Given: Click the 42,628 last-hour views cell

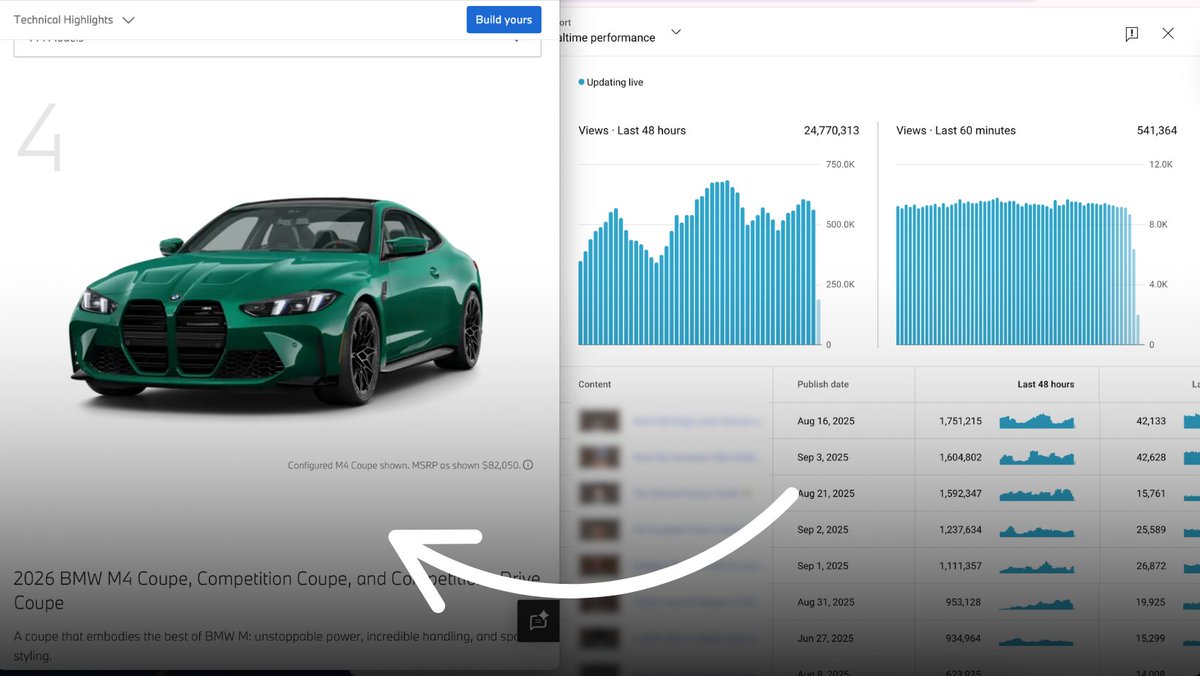Looking at the screenshot, I should click(x=1151, y=457).
